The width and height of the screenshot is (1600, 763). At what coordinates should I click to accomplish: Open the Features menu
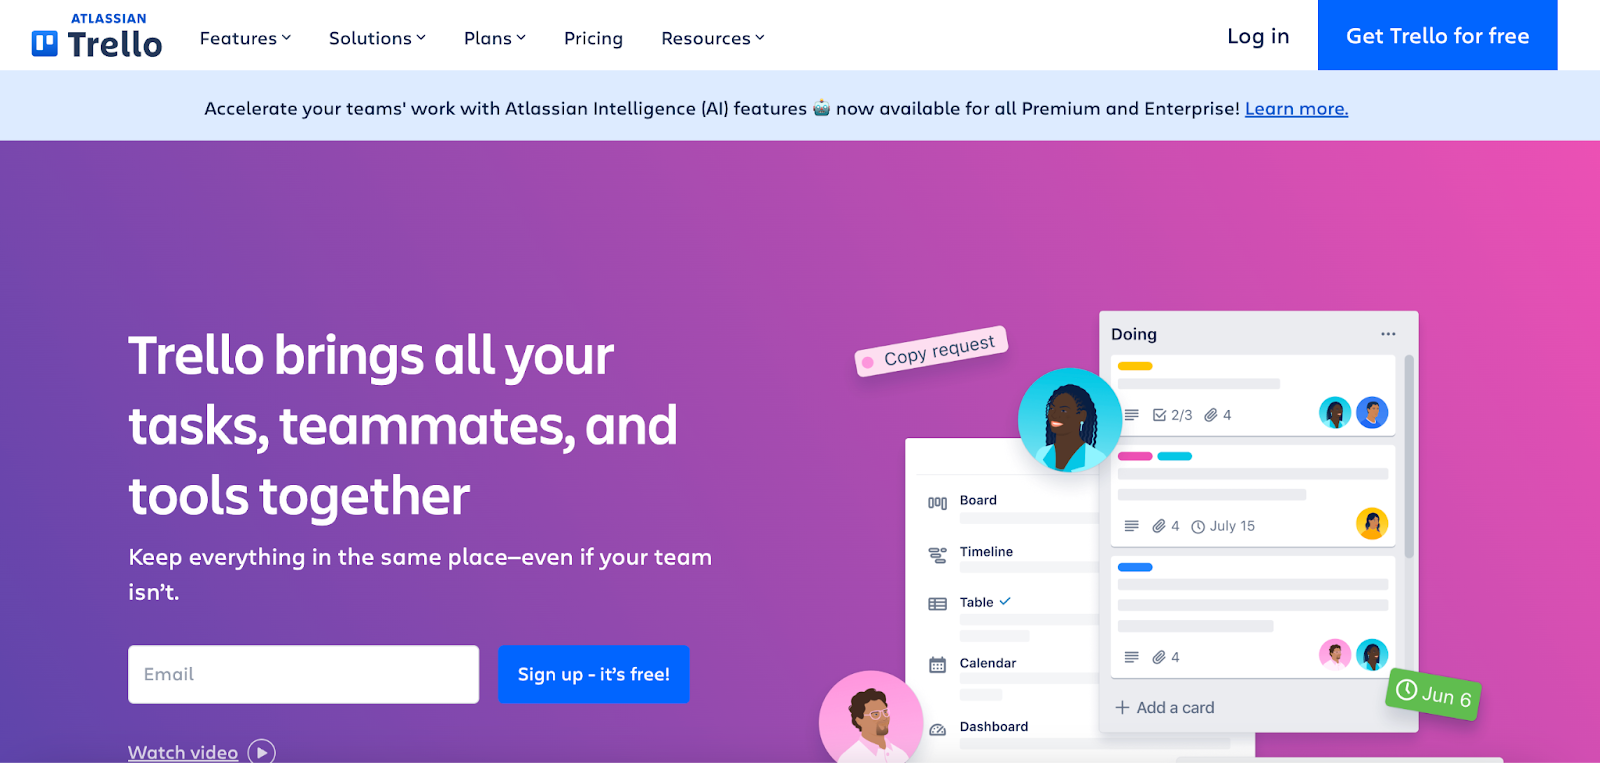(245, 38)
